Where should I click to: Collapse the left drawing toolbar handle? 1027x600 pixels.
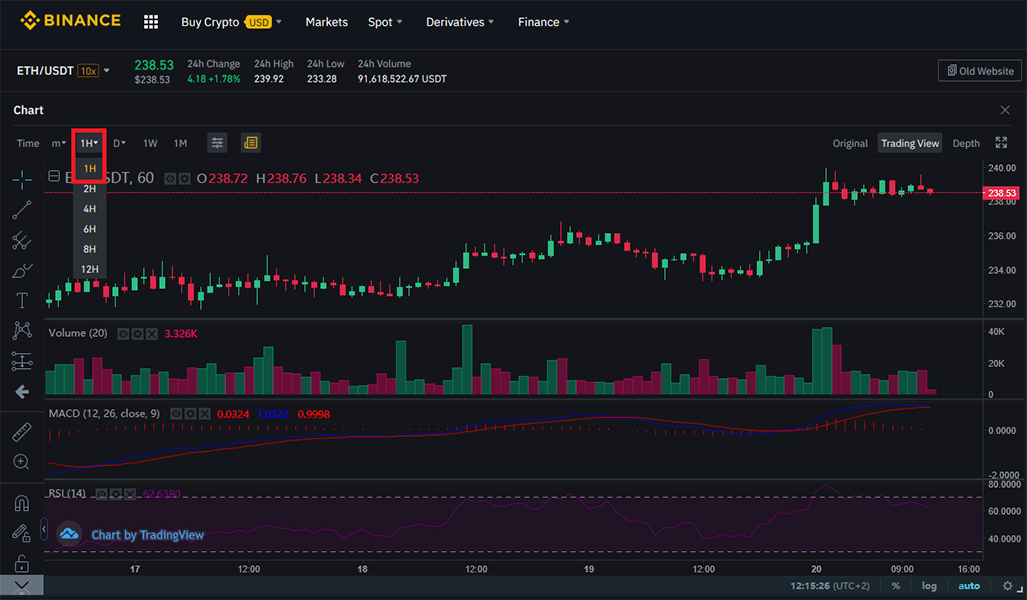pyautogui.click(x=44, y=529)
